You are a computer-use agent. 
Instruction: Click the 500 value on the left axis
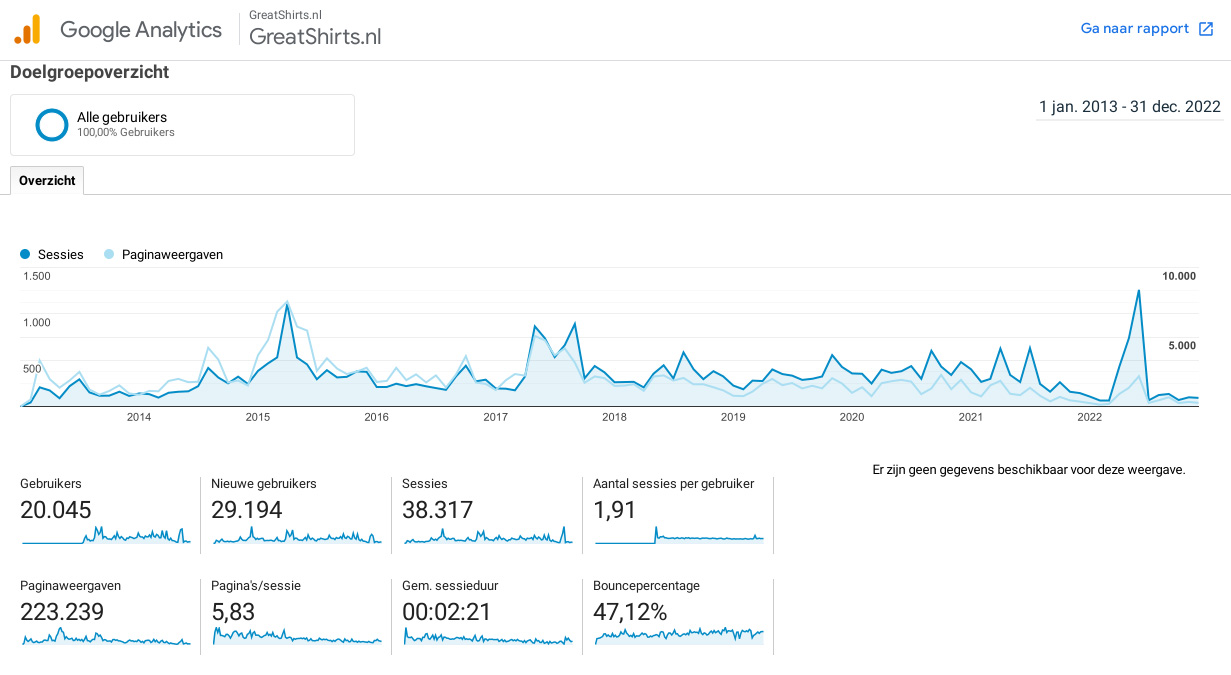(31, 369)
